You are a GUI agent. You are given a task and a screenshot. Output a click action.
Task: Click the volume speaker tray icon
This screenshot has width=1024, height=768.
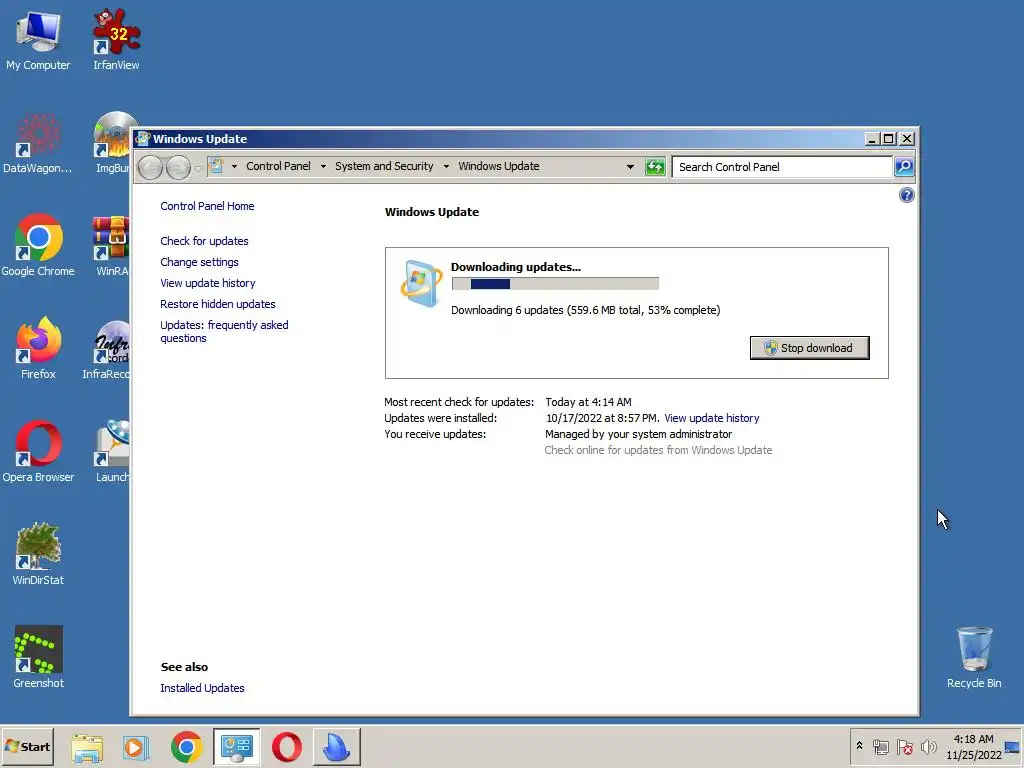click(928, 746)
